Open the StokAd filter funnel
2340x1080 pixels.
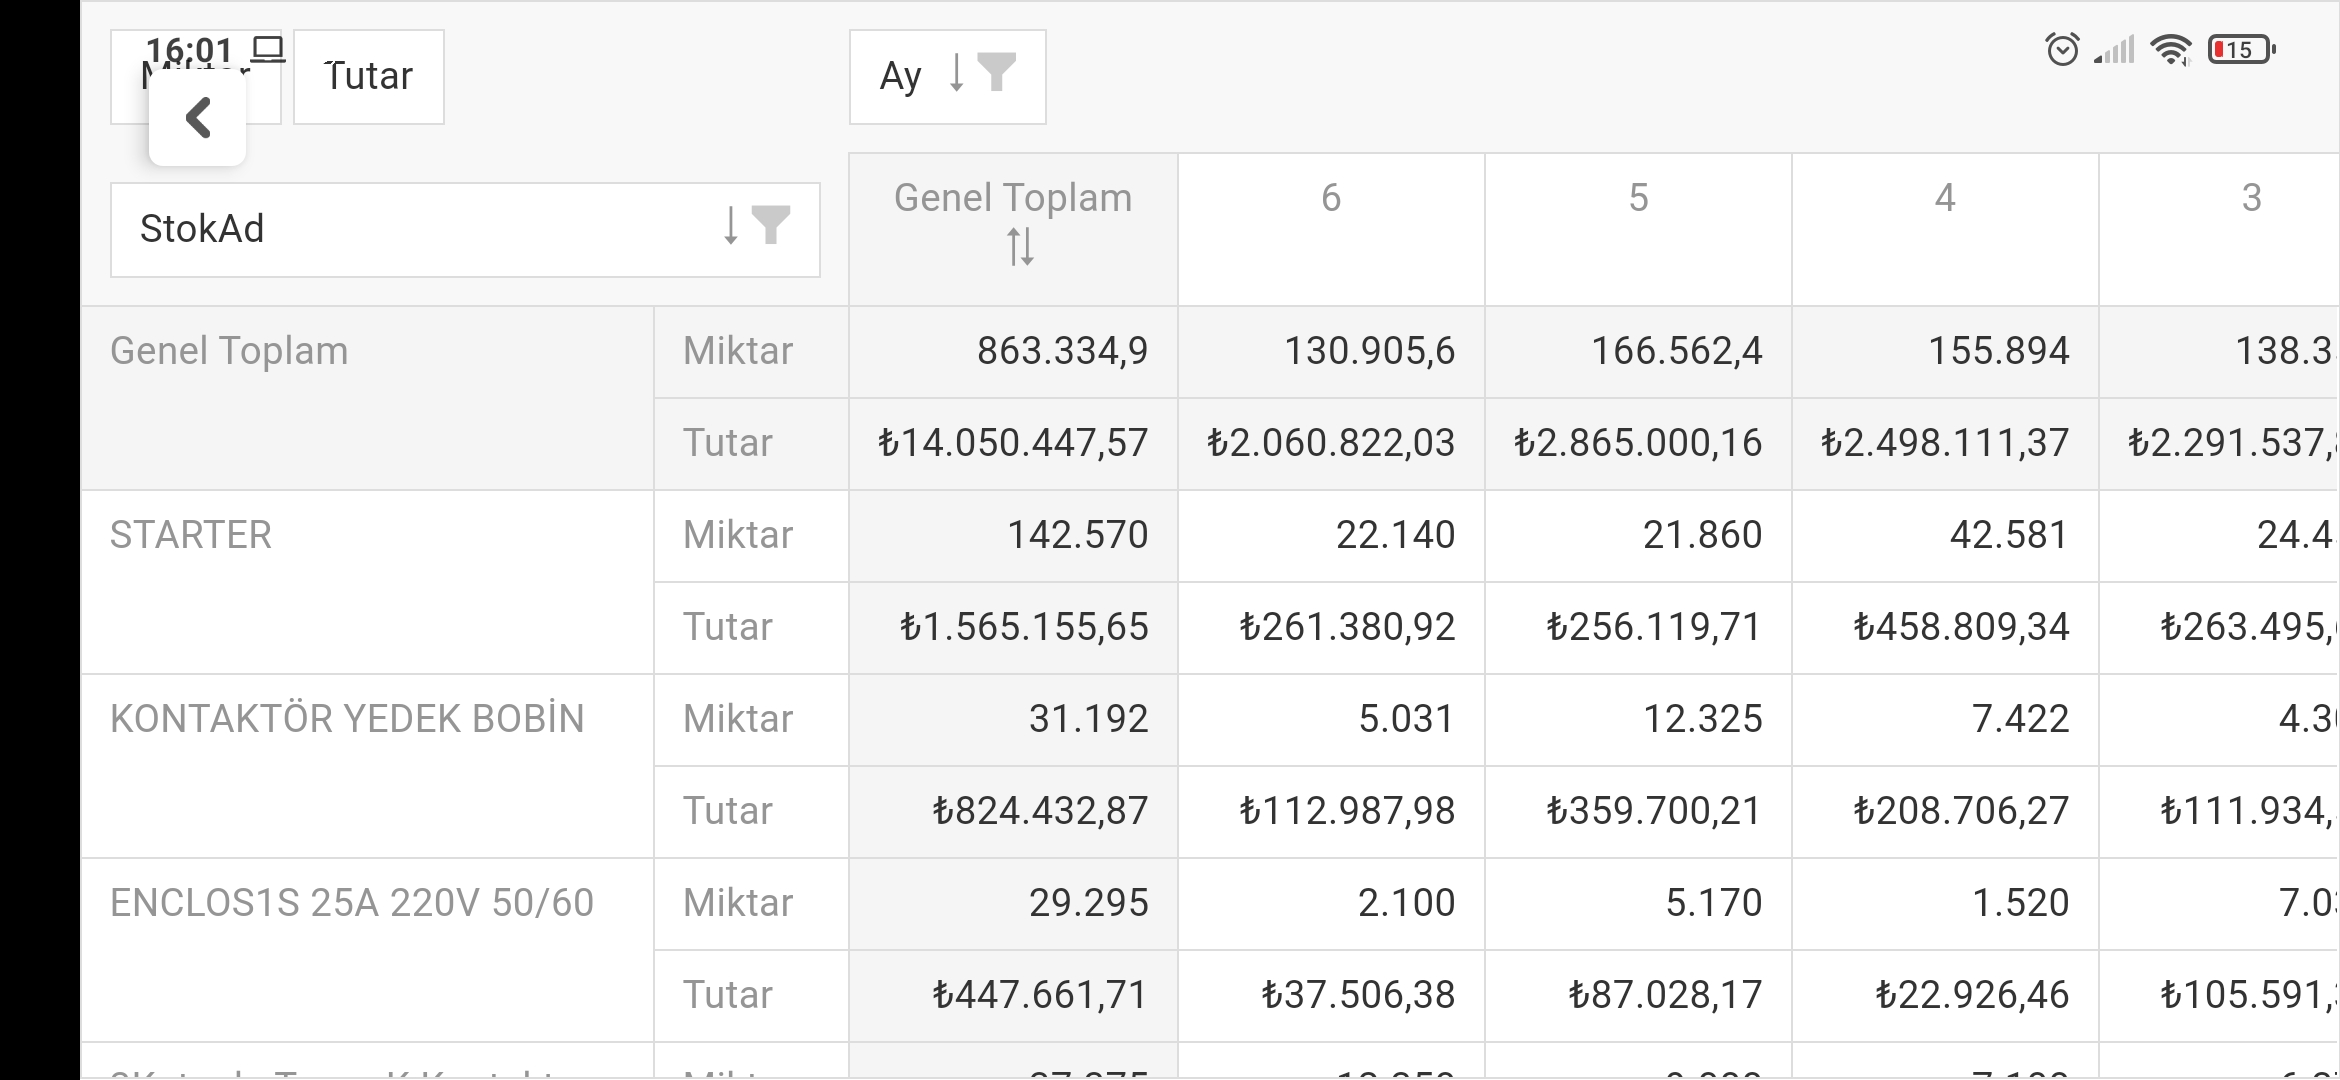click(771, 225)
